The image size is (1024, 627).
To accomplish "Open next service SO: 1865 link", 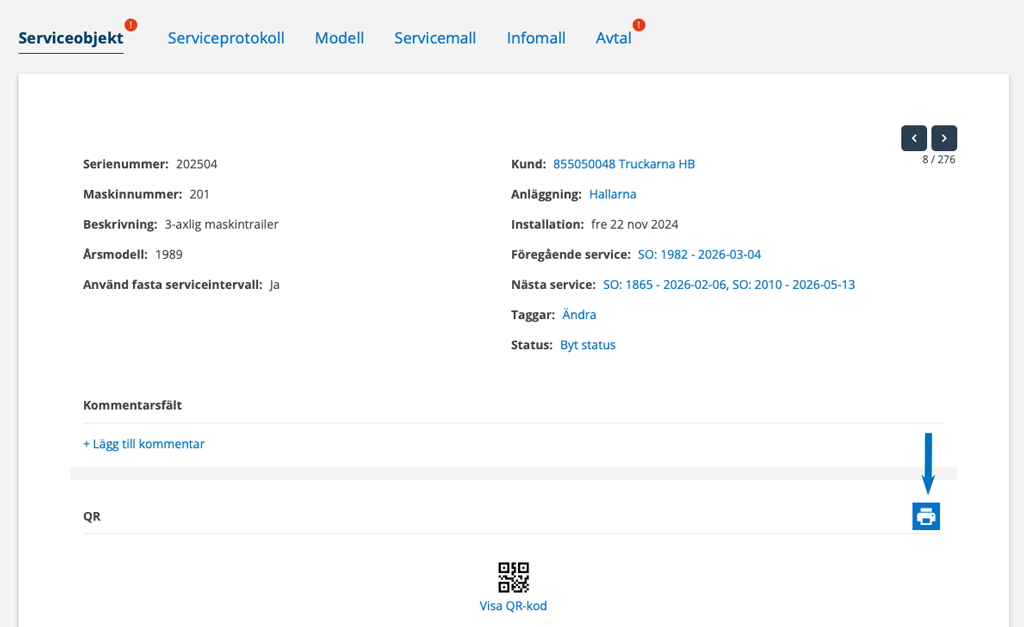I will pos(663,284).
